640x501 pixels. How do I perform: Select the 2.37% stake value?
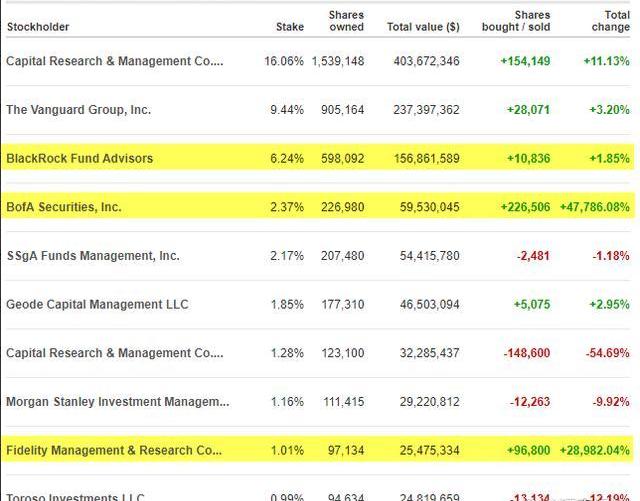pyautogui.click(x=287, y=207)
